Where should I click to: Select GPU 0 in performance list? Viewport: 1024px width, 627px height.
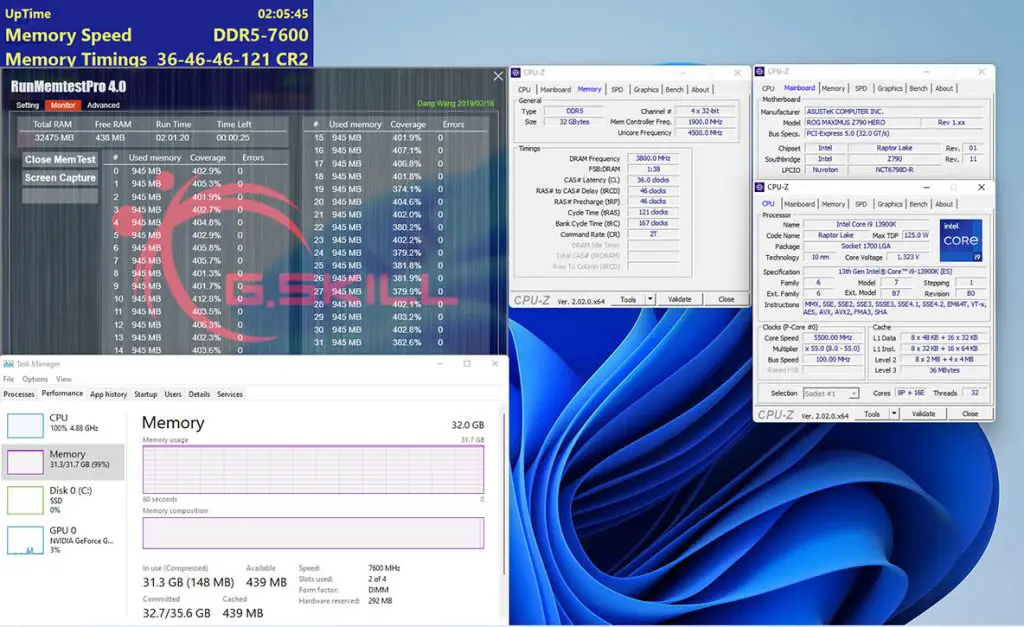click(x=63, y=539)
